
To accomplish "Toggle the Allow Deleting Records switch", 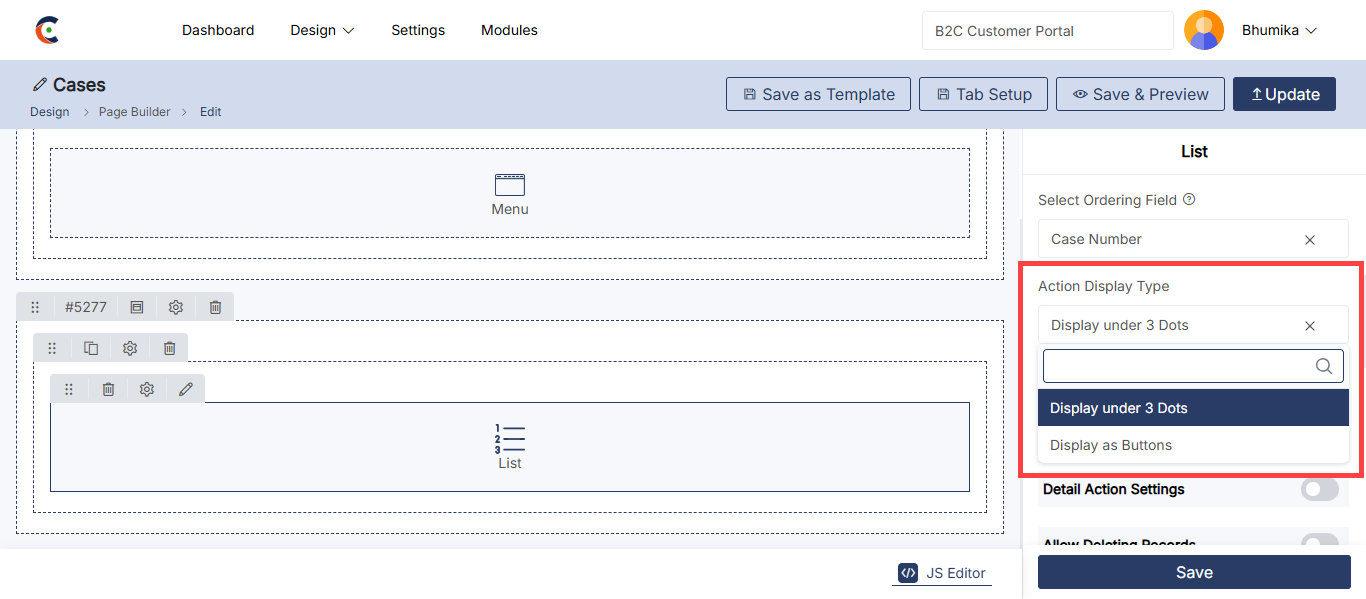I will pyautogui.click(x=1319, y=543).
